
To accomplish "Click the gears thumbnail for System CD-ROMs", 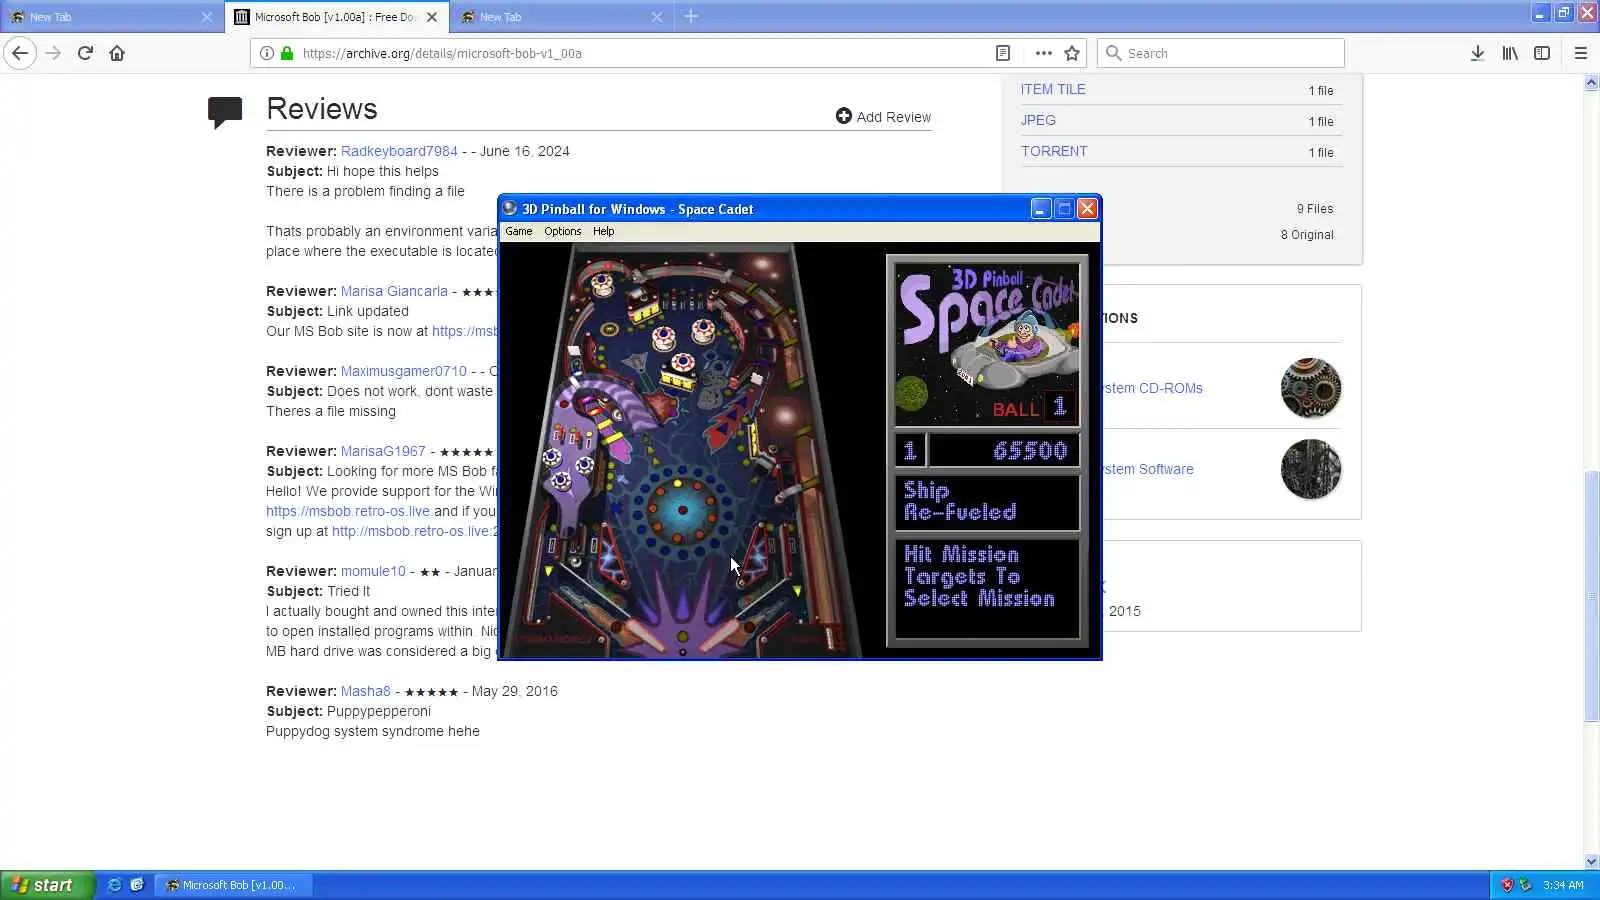I will tap(1311, 388).
